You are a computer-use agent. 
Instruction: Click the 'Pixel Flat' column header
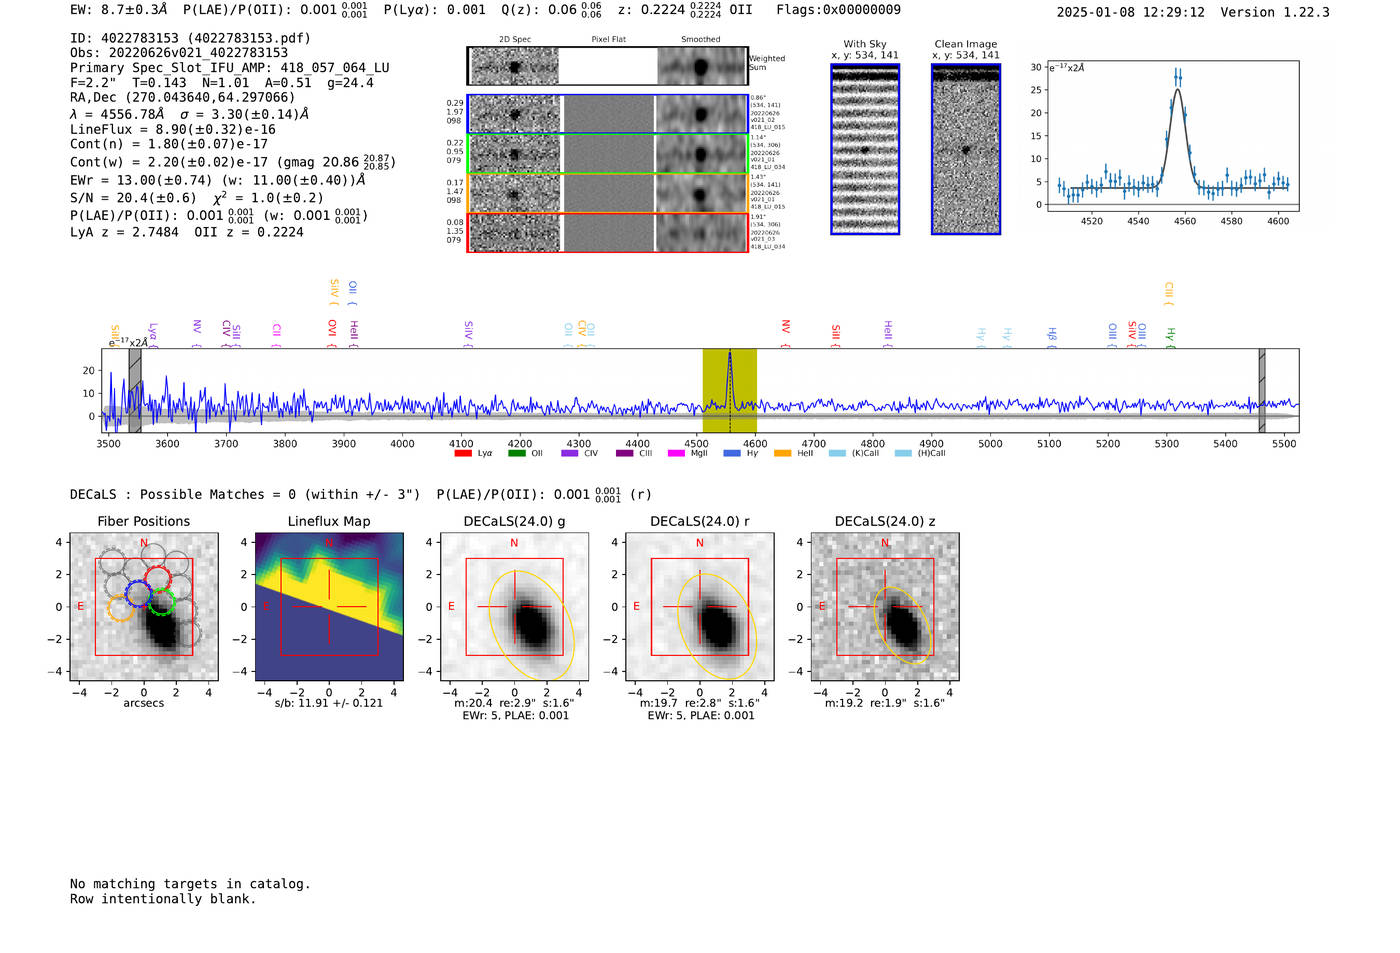[608, 40]
